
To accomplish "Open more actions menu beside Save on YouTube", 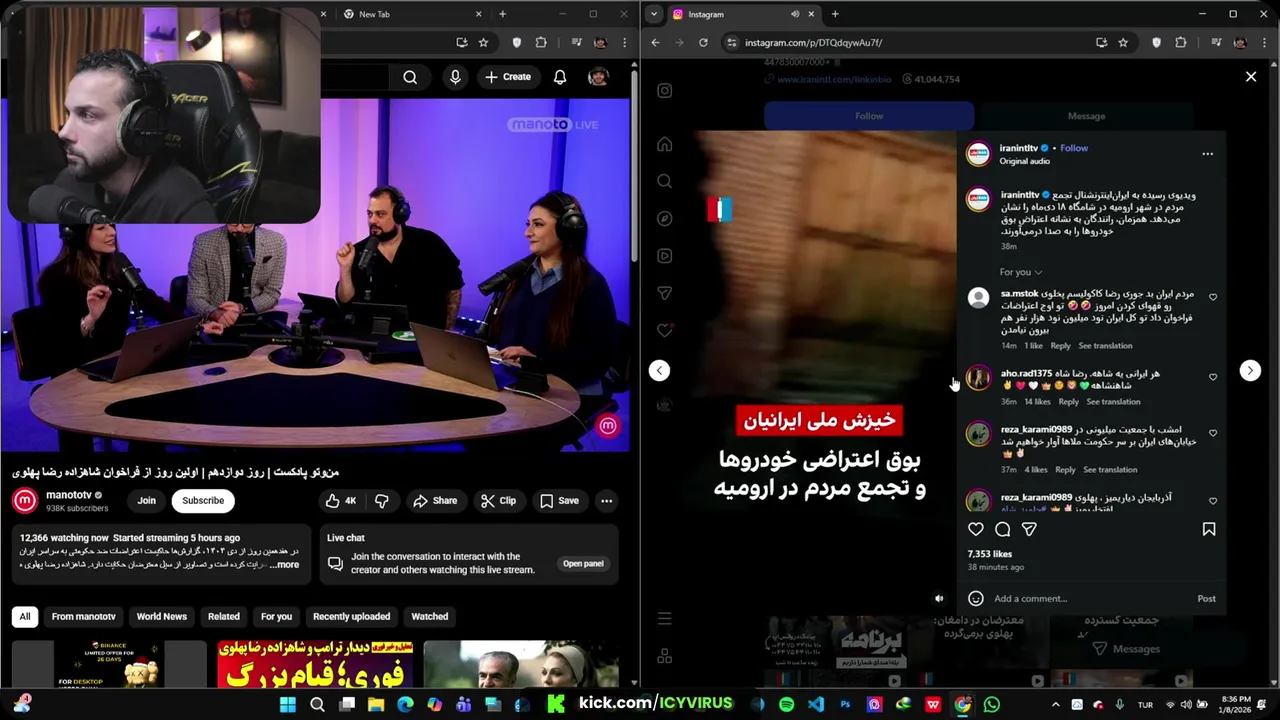I will [x=606, y=501].
